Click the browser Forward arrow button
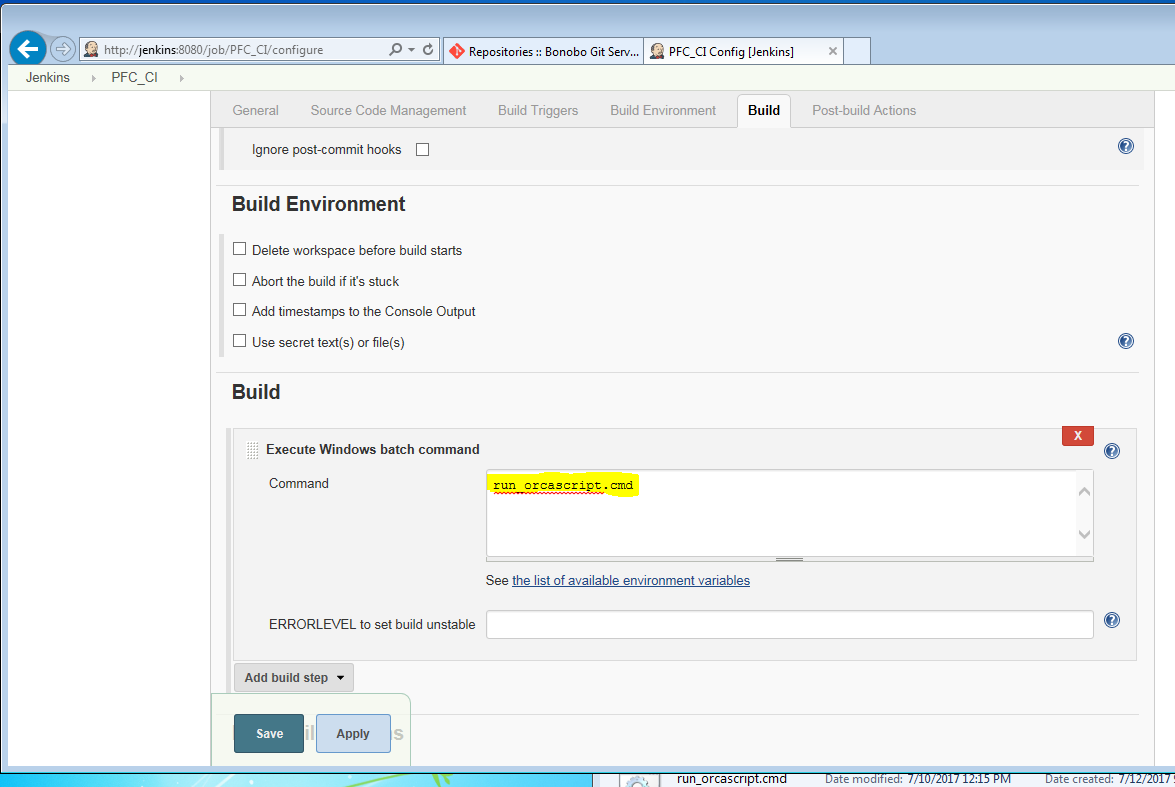 click(63, 49)
